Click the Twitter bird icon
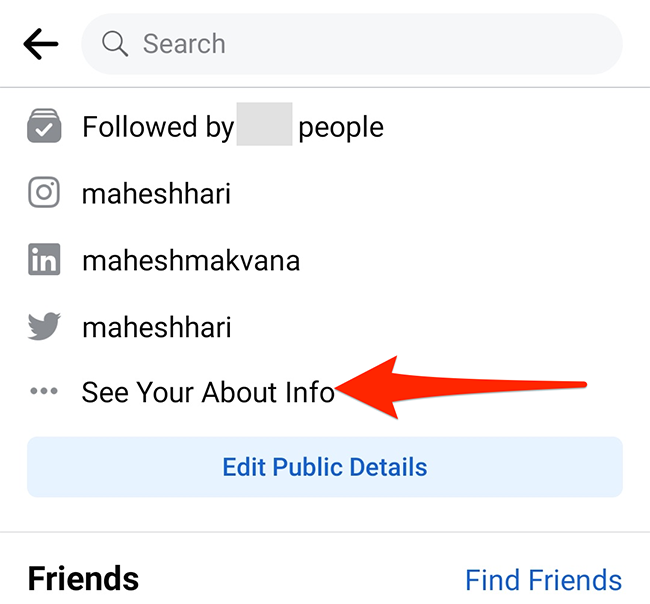 click(44, 326)
